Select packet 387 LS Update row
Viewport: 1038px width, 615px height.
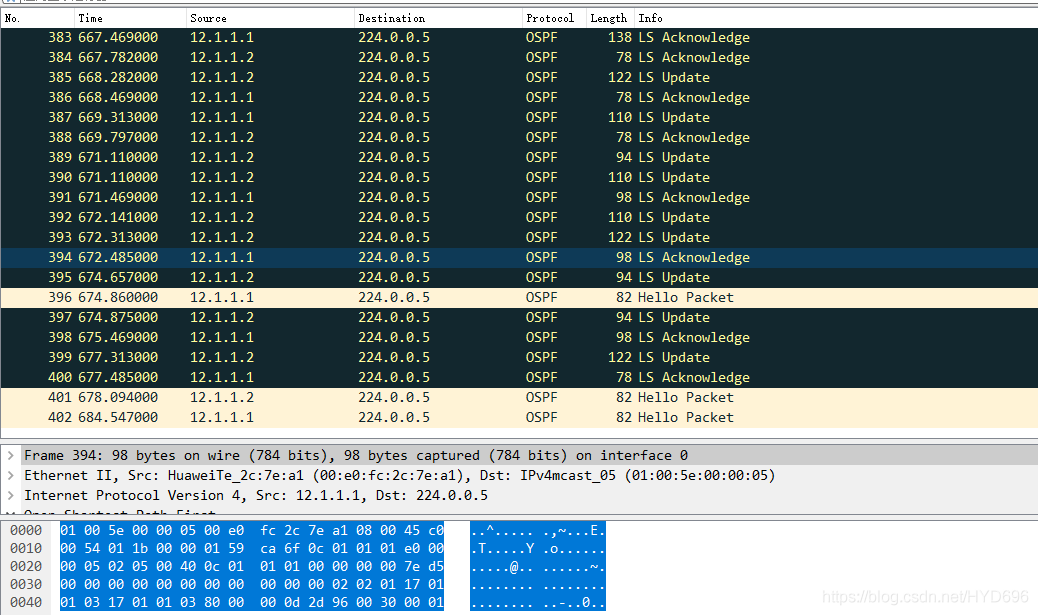click(519, 117)
